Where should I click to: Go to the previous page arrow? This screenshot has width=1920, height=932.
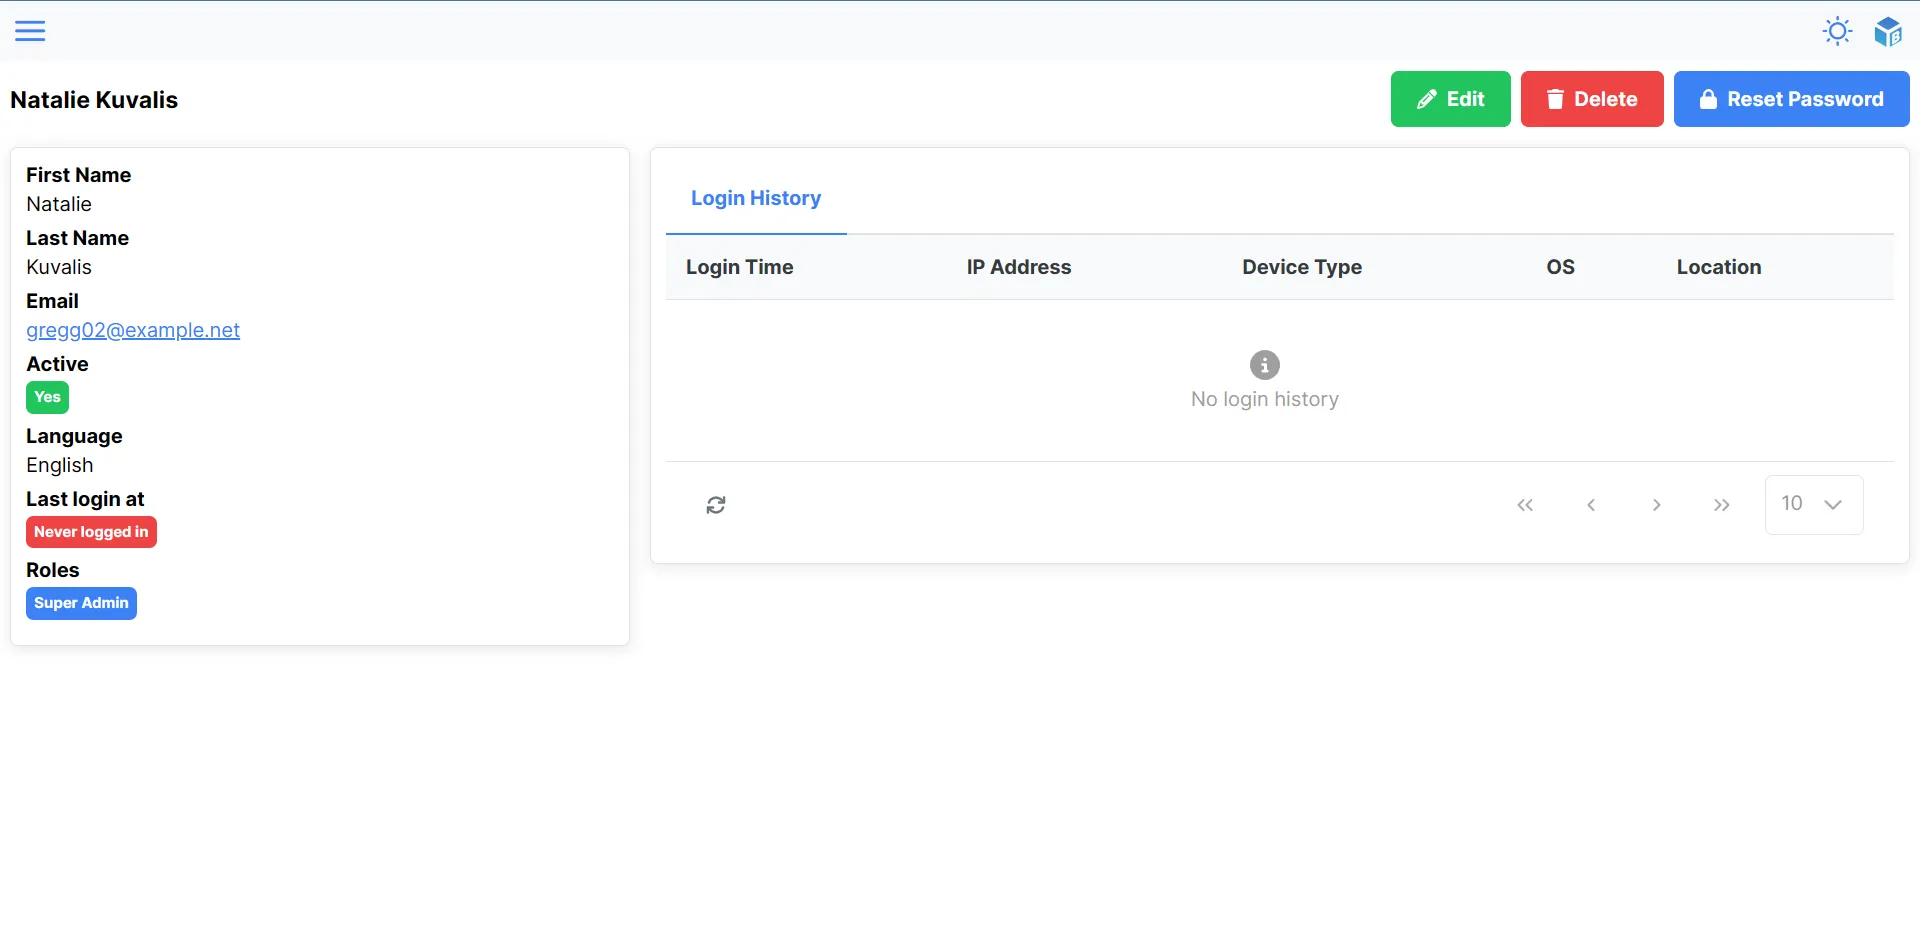(x=1591, y=504)
